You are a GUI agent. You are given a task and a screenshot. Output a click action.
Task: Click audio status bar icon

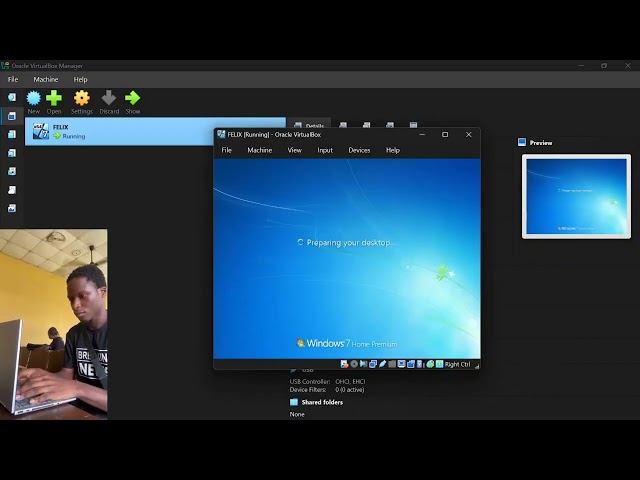tap(363, 364)
